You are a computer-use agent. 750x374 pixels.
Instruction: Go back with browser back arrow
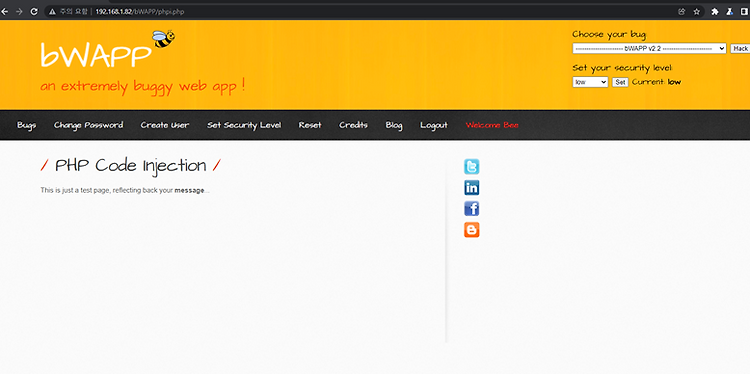(x=5, y=11)
